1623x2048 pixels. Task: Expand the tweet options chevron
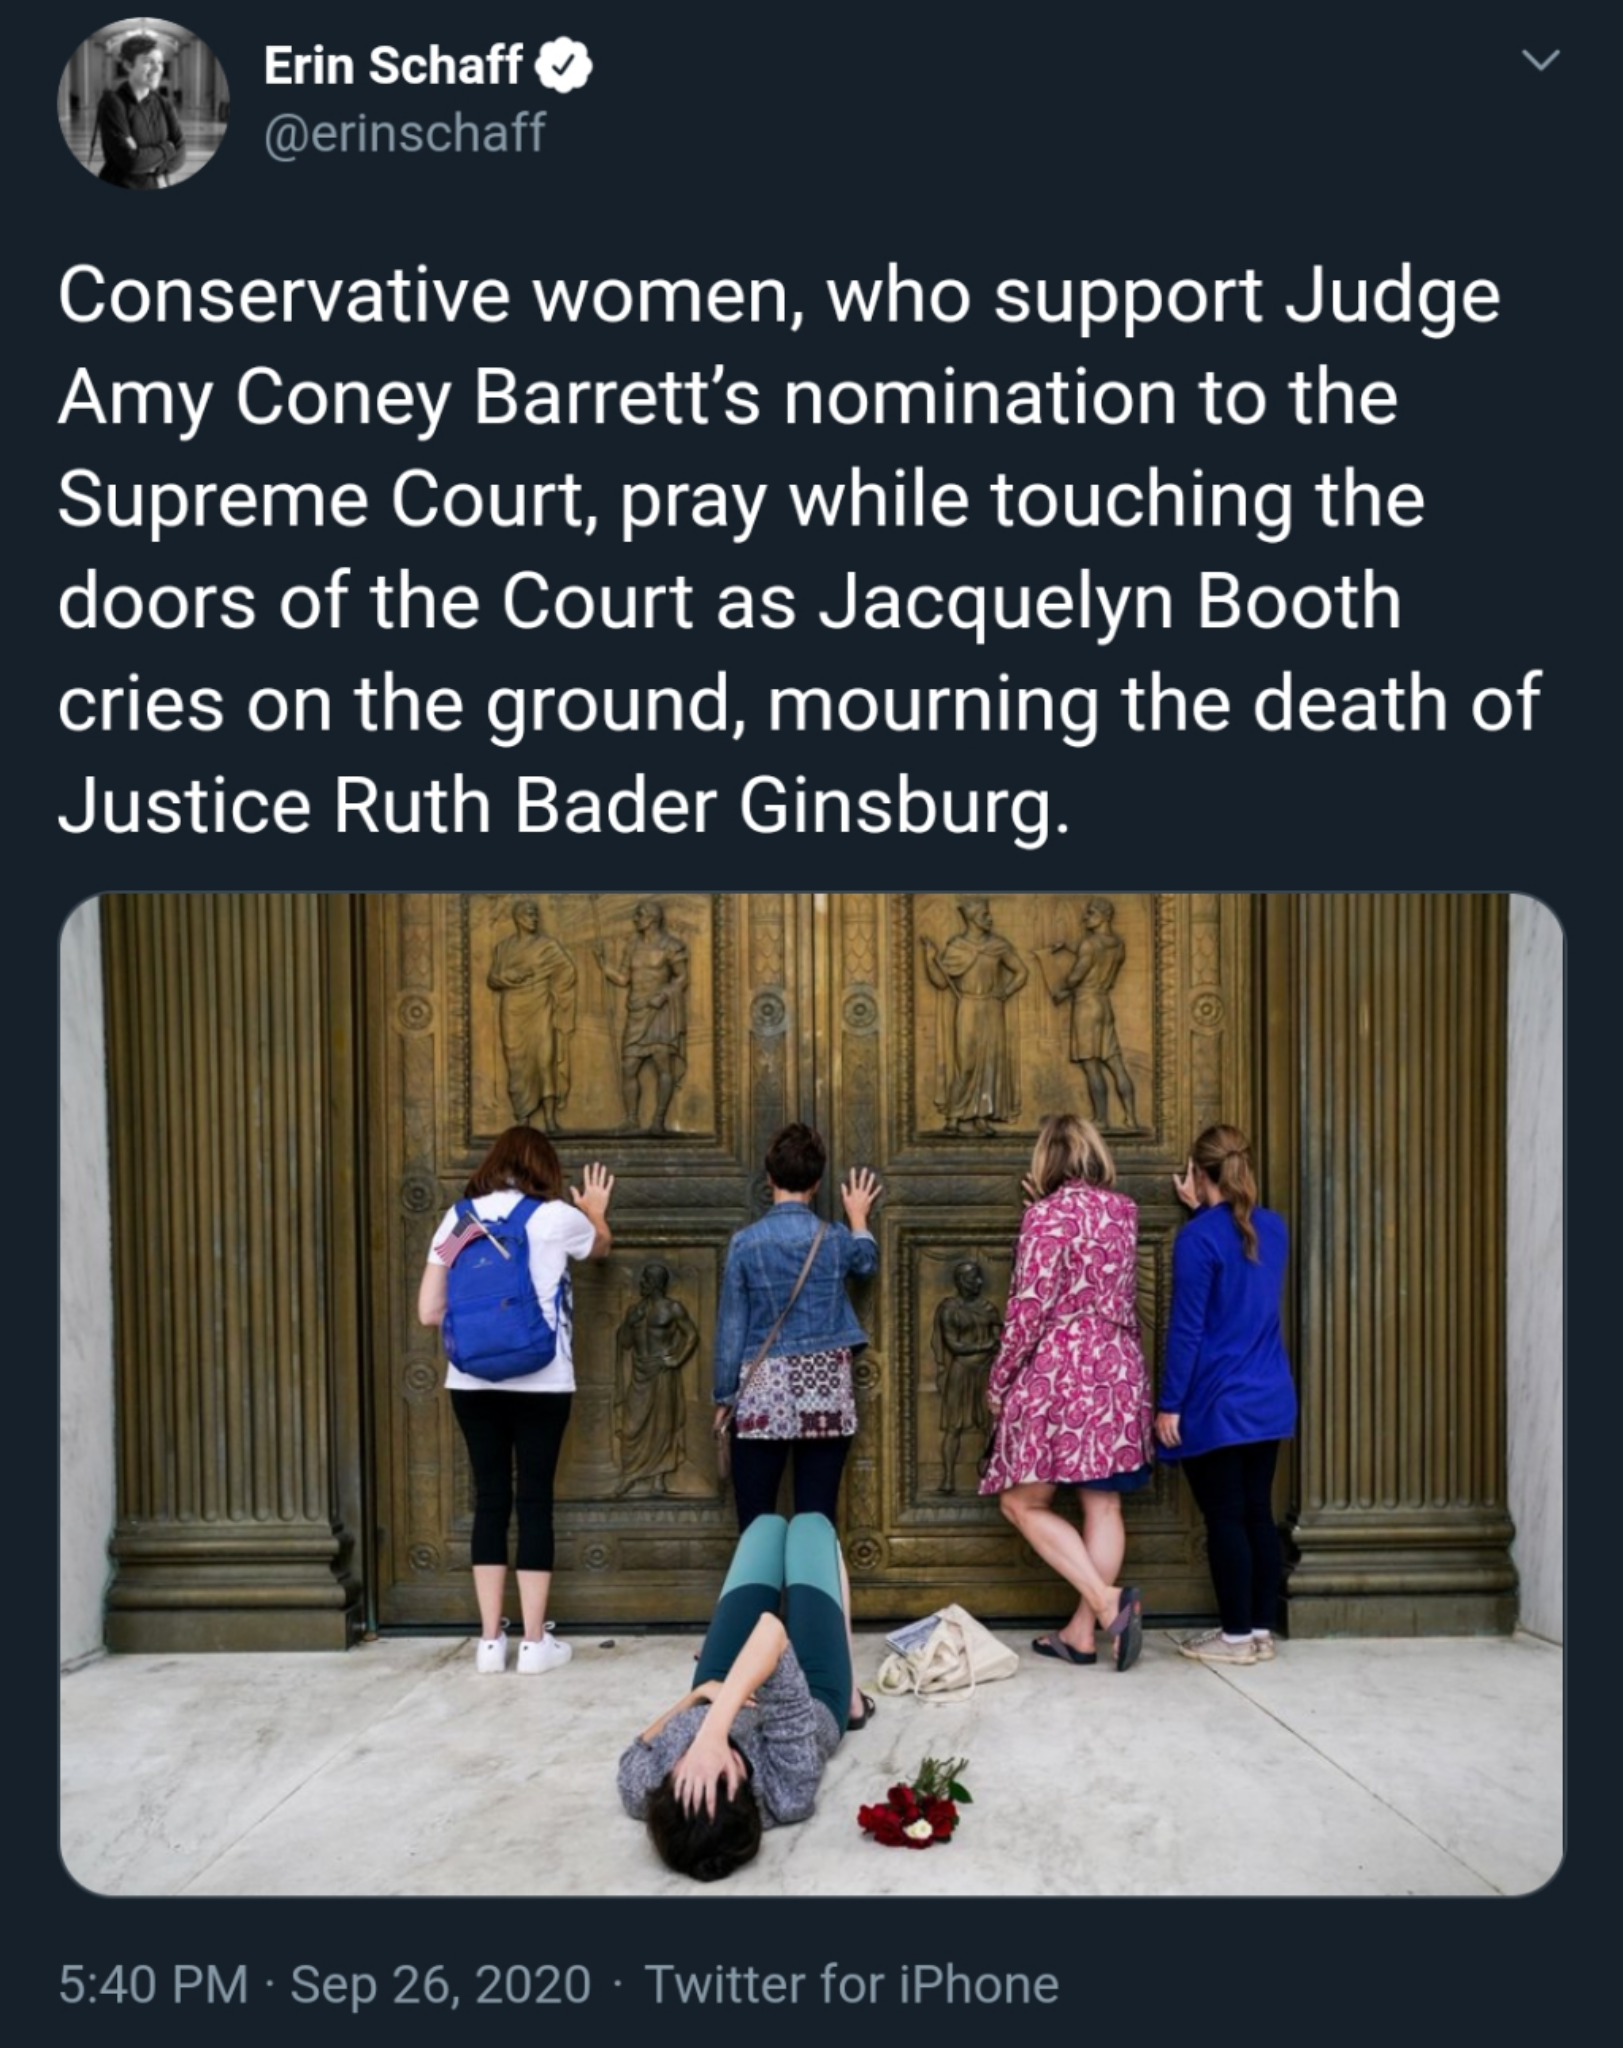coord(1540,62)
